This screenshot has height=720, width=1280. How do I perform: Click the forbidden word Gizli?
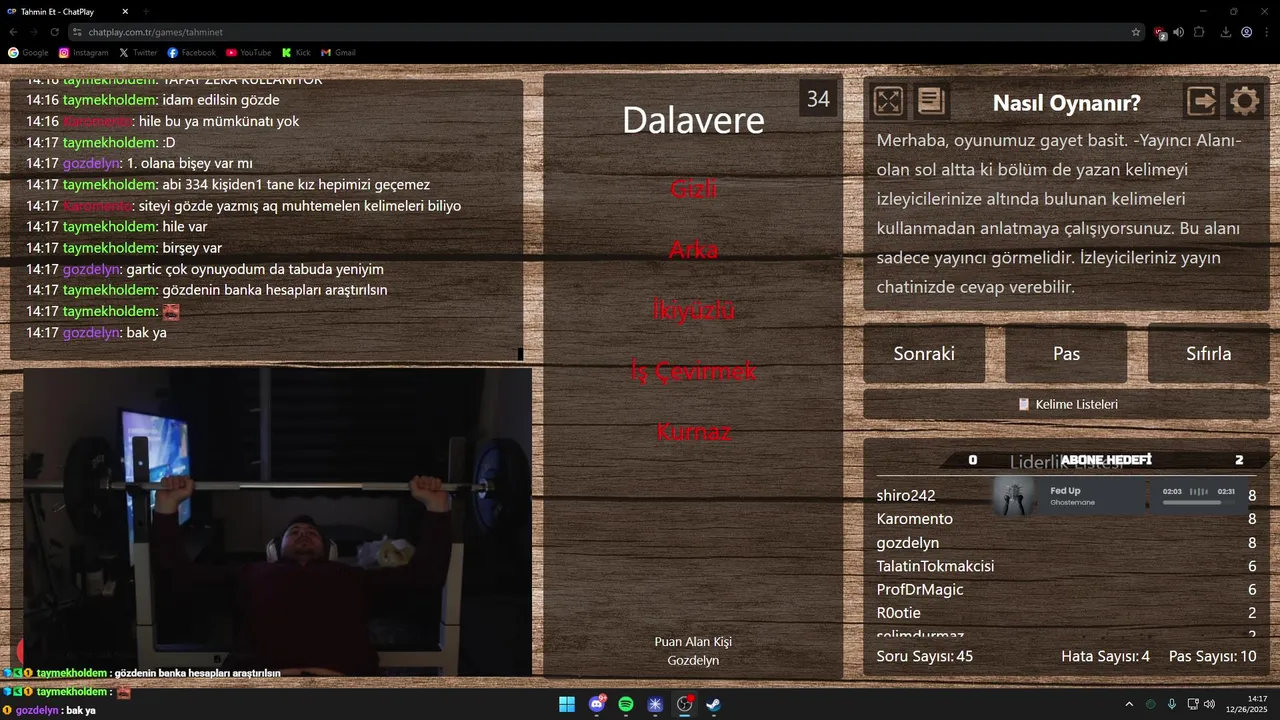click(693, 188)
